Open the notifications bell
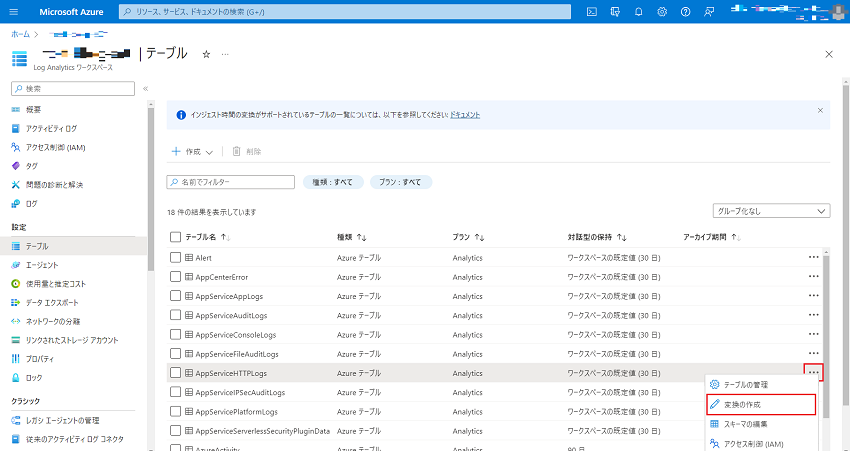The height and width of the screenshot is (451, 850). click(x=639, y=11)
